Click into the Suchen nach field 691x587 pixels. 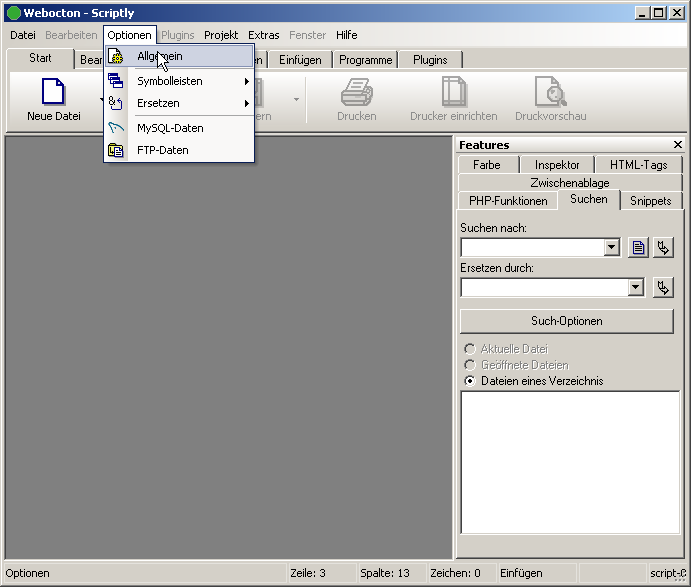coord(533,248)
